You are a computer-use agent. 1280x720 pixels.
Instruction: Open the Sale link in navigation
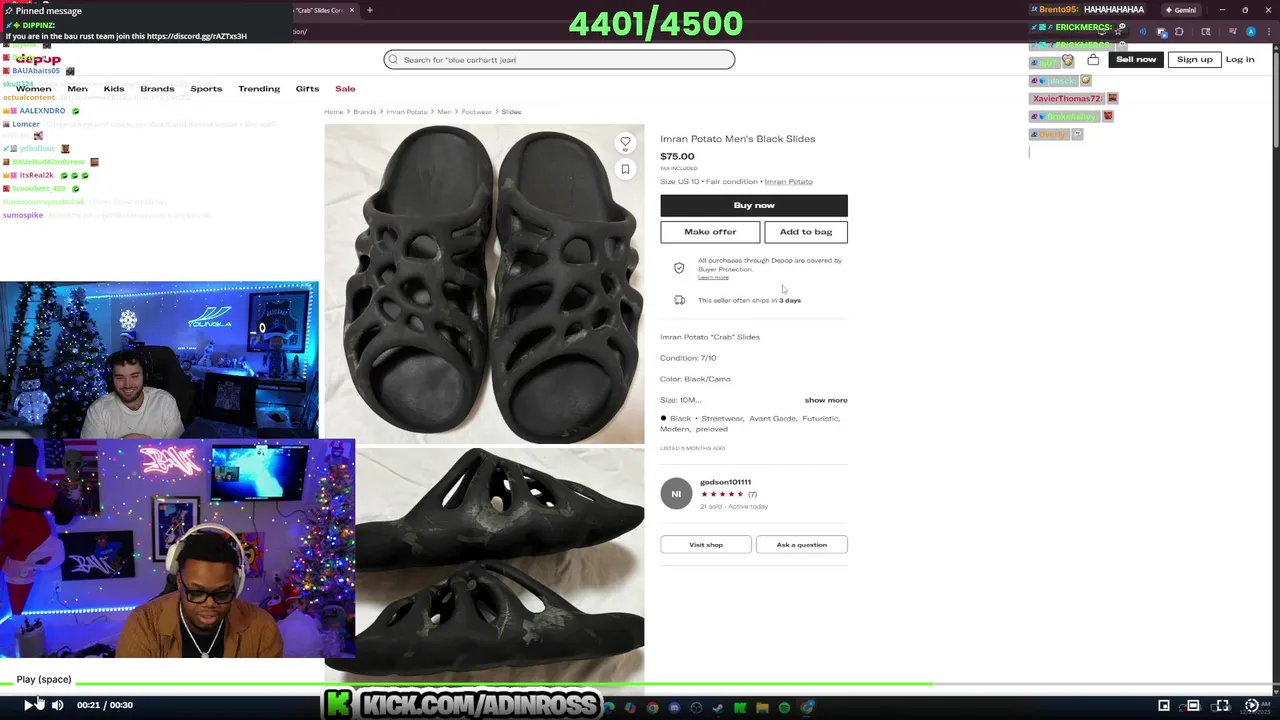pos(345,89)
